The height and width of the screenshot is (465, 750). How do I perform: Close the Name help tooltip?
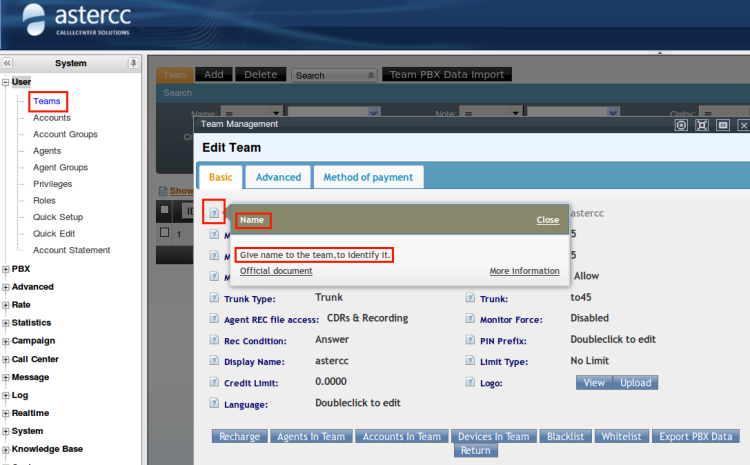[547, 219]
